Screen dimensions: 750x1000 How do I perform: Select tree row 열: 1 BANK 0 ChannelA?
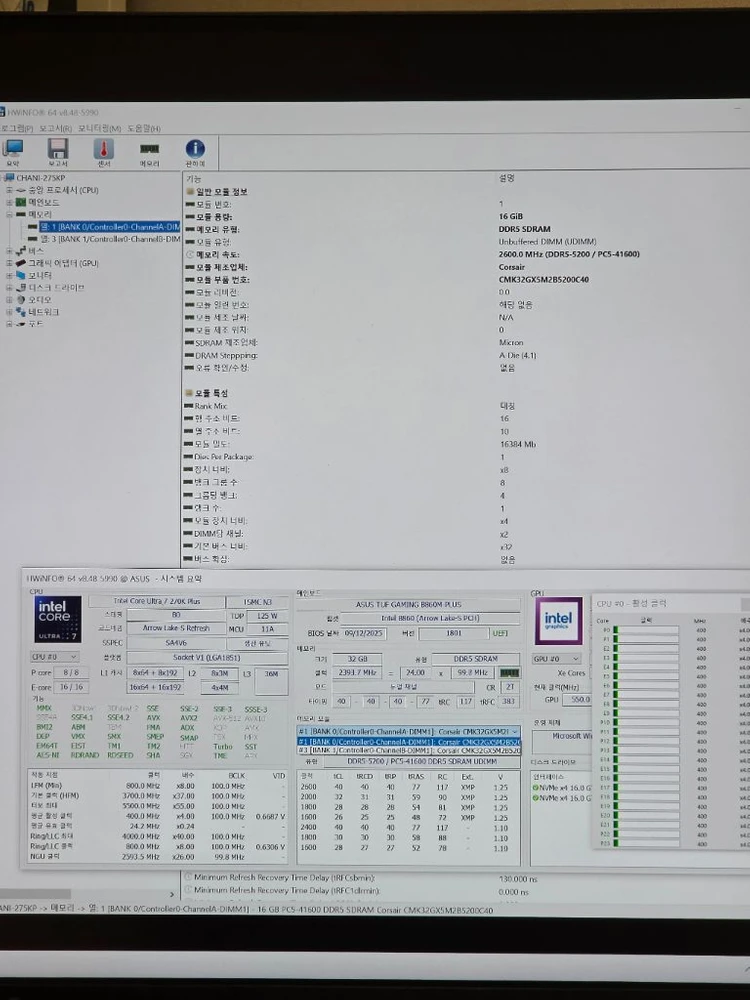109,226
